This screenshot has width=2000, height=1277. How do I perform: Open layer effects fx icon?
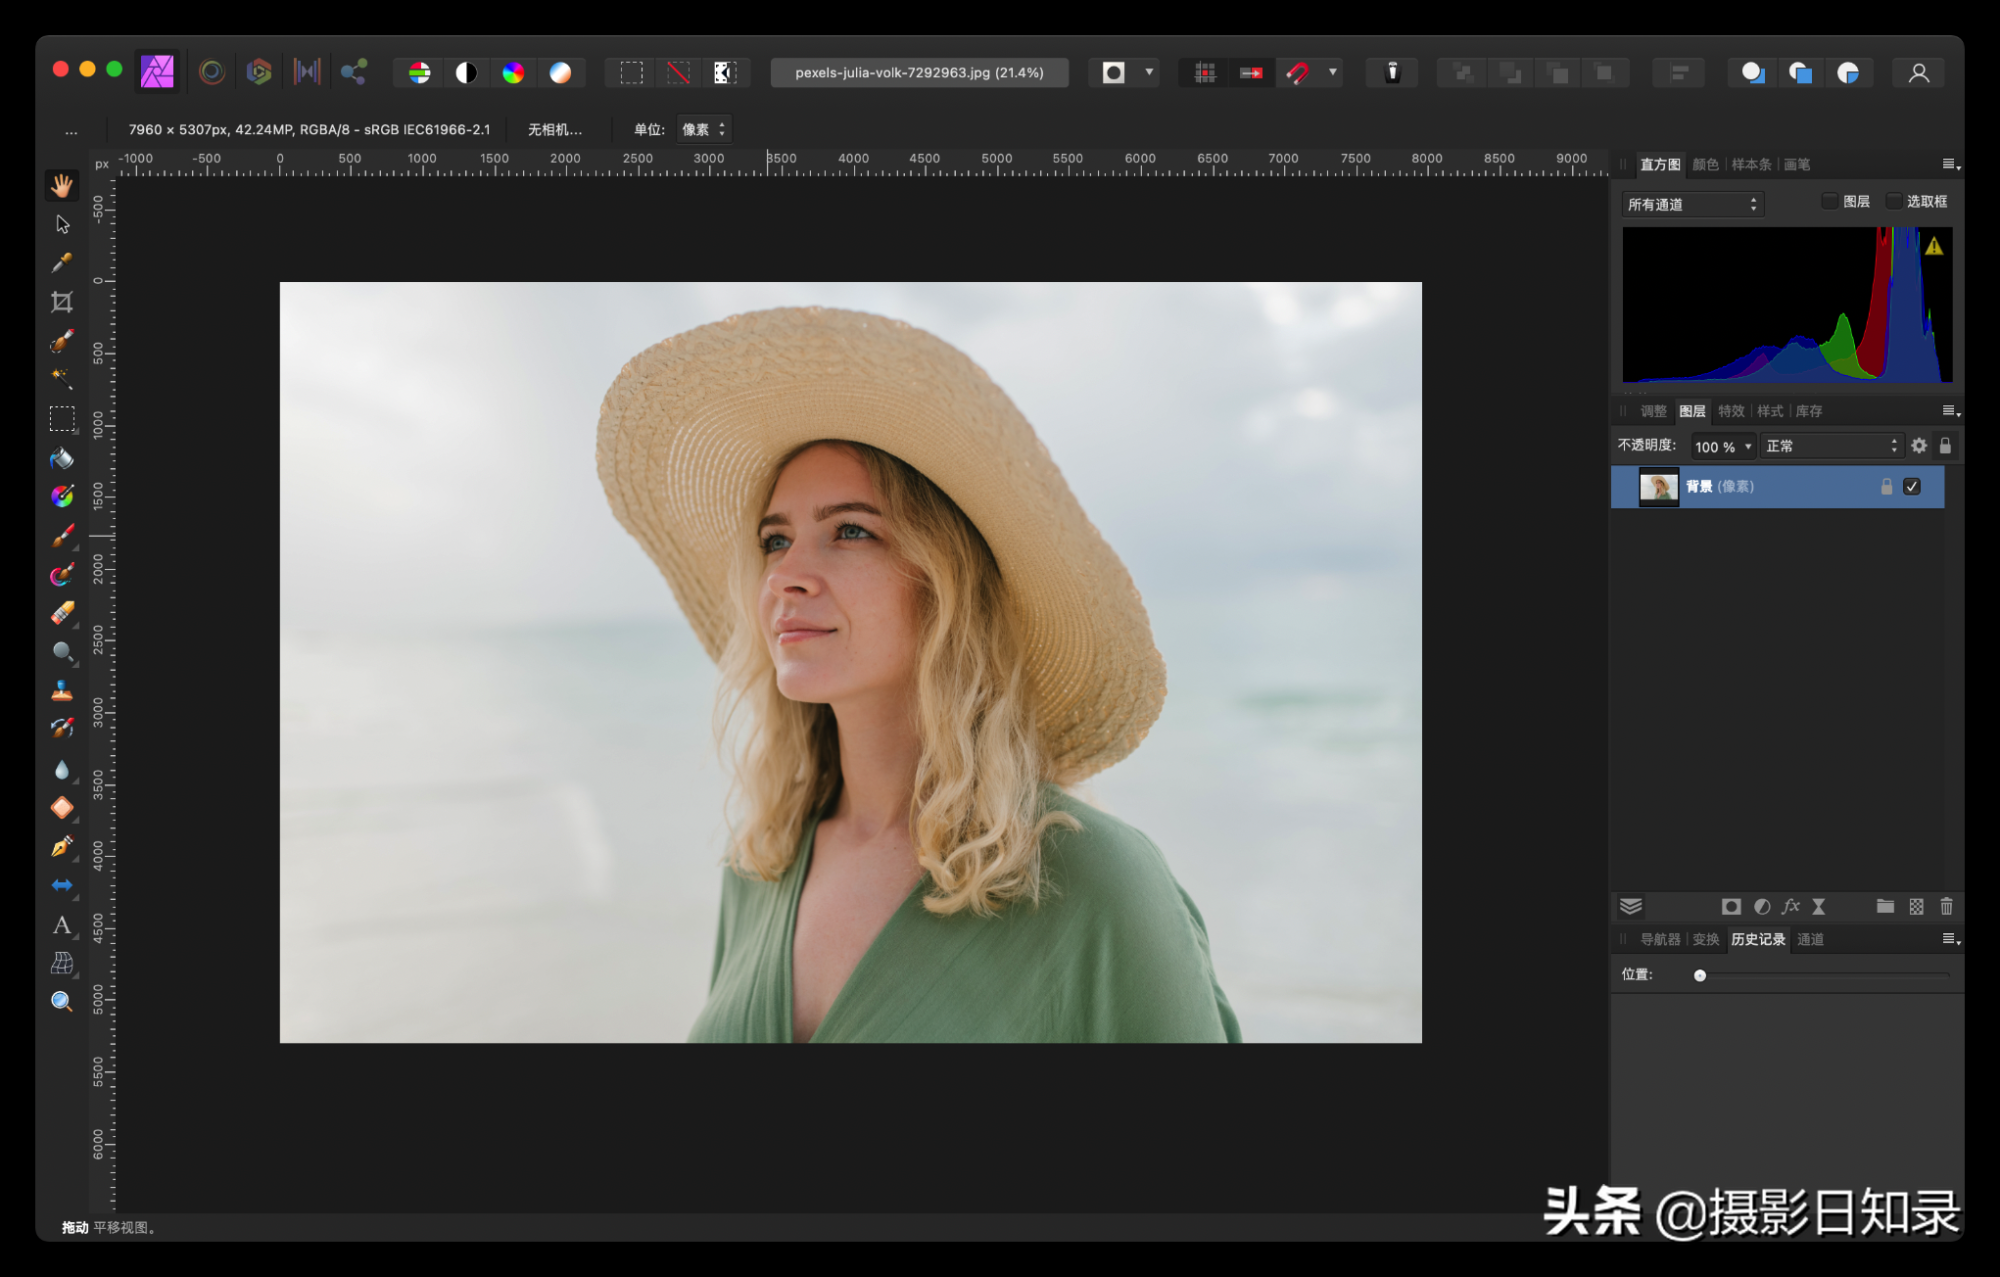pyautogui.click(x=1790, y=906)
